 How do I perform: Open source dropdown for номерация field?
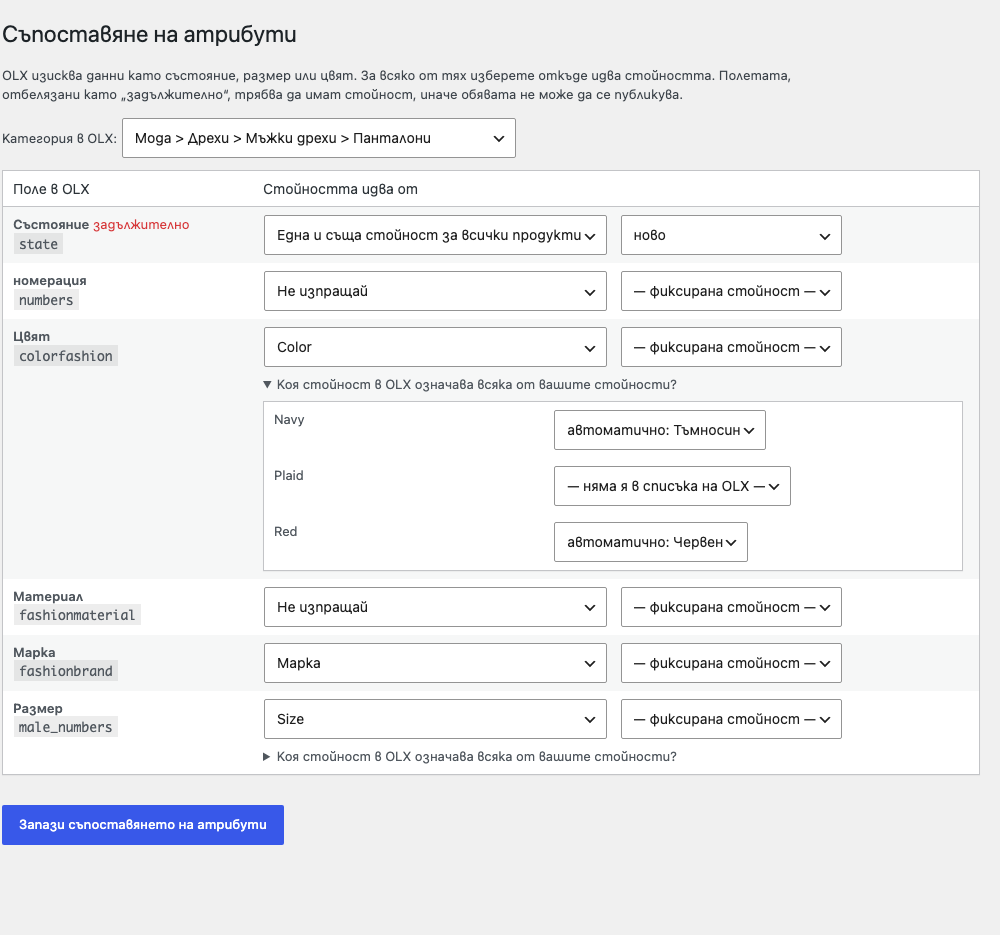[x=435, y=291]
